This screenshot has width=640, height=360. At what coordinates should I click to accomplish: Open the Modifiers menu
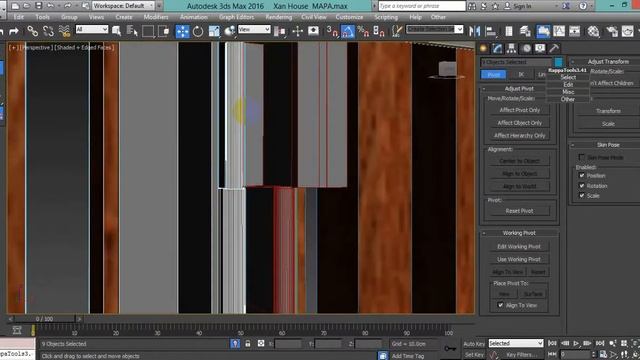[x=156, y=17]
